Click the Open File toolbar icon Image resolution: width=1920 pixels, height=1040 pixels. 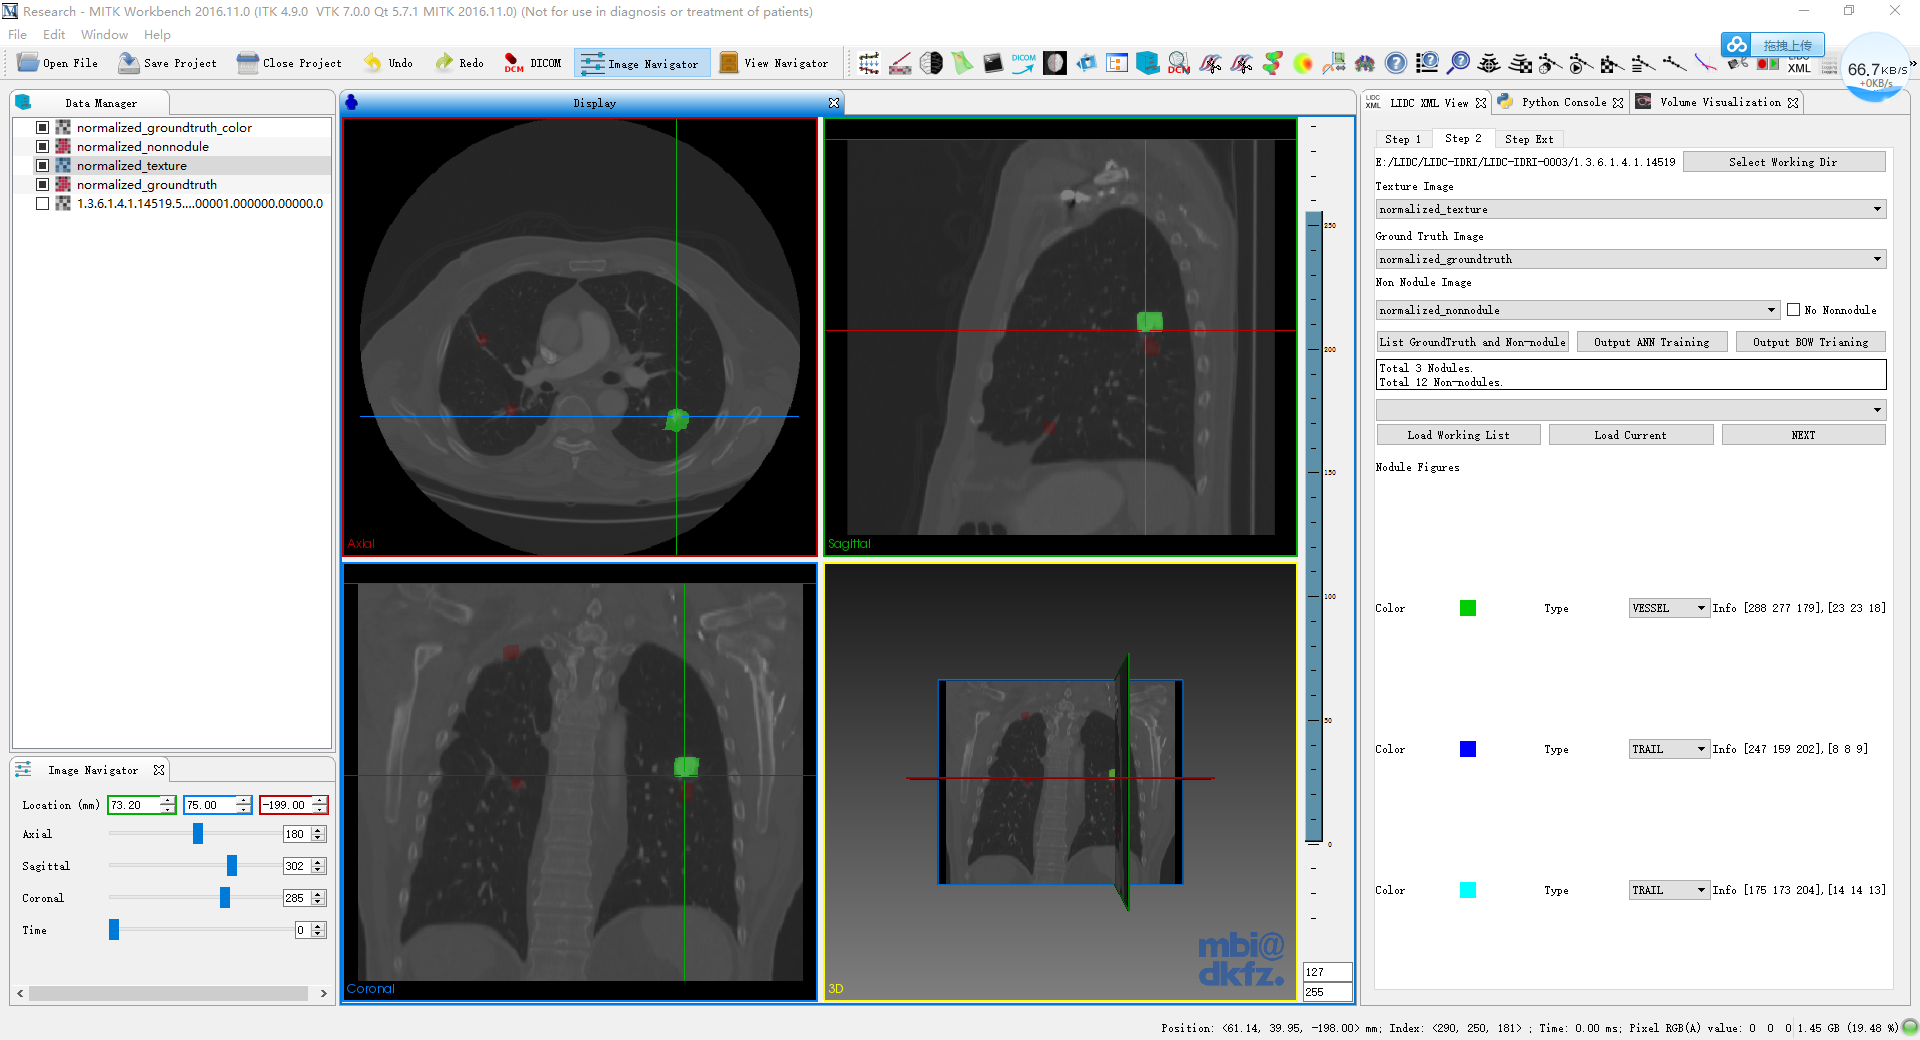pyautogui.click(x=28, y=63)
